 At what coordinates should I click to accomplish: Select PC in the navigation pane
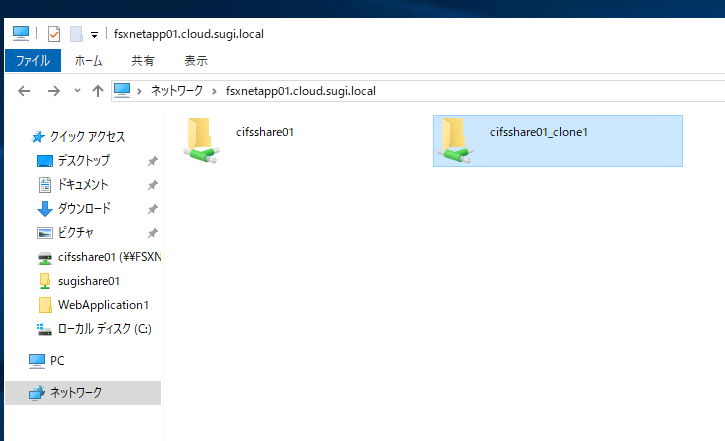[56, 361]
